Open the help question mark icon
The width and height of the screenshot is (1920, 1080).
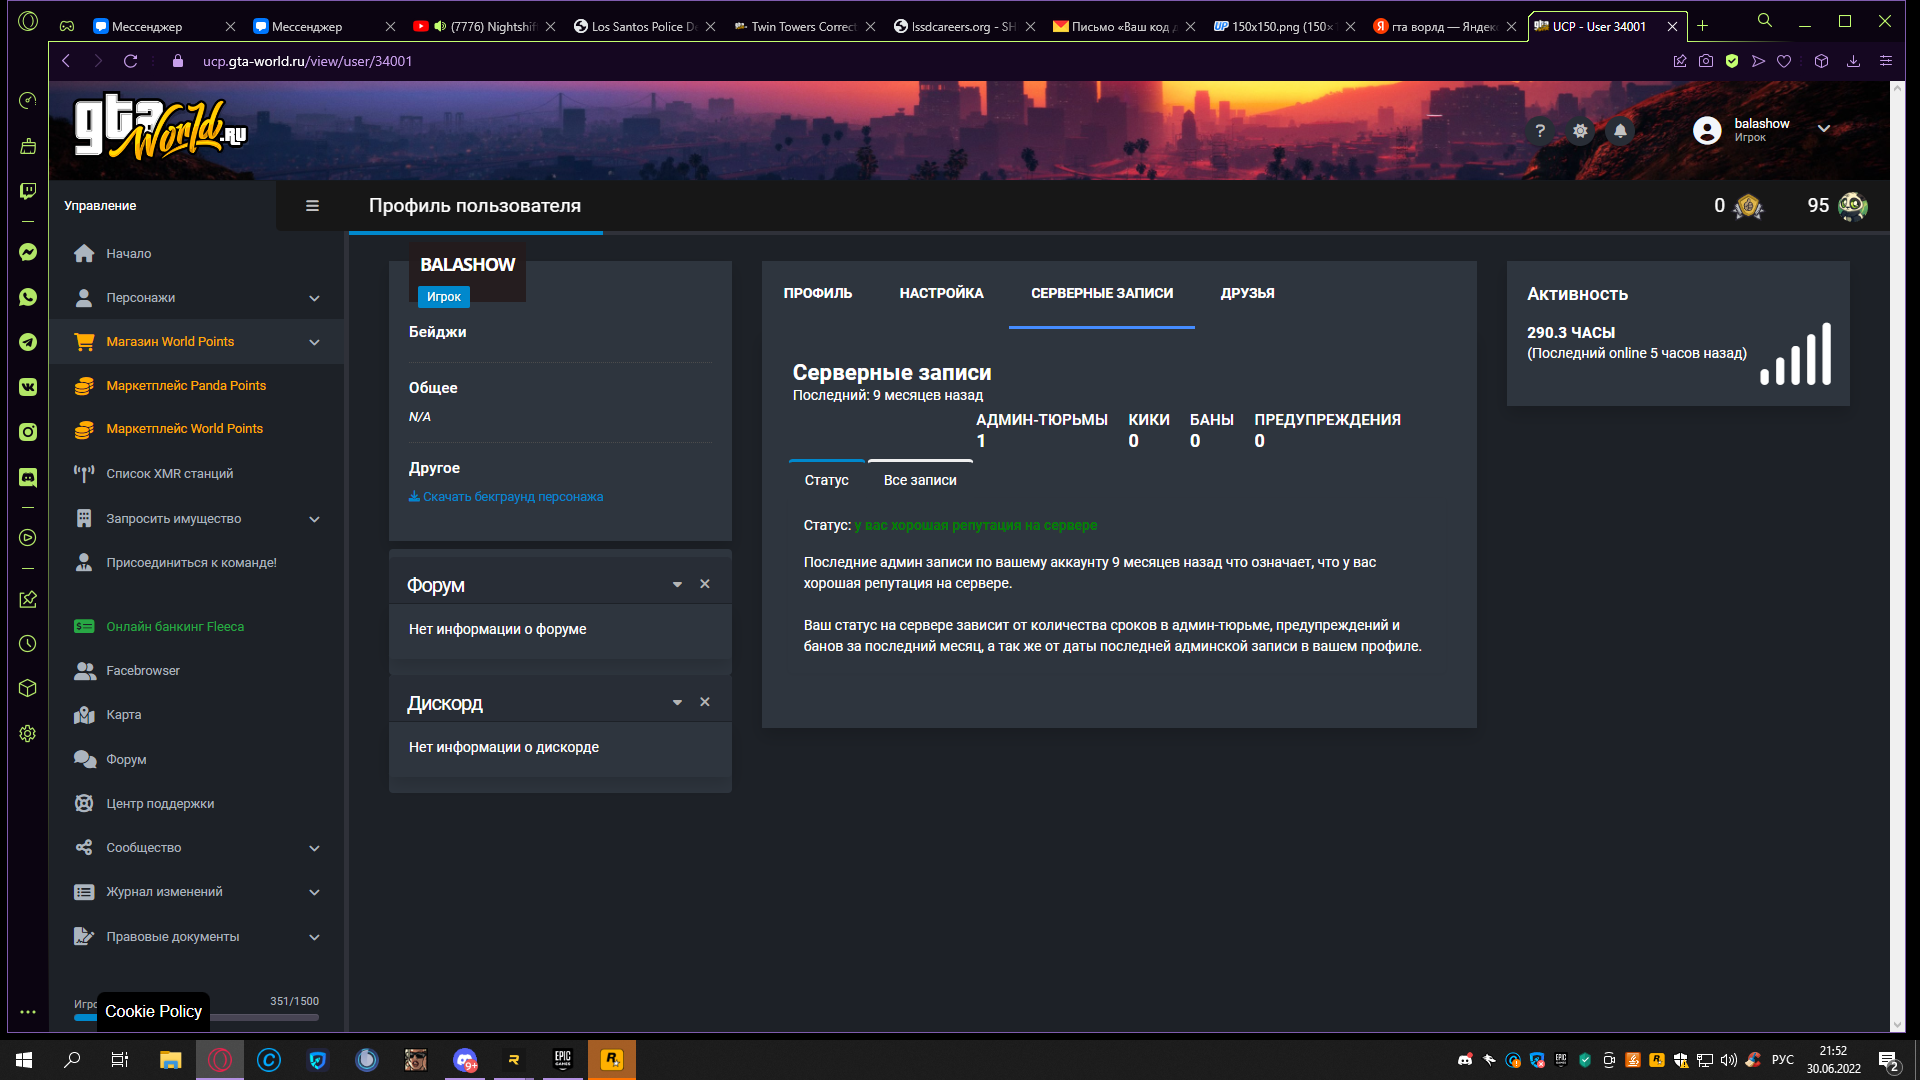click(x=1540, y=131)
